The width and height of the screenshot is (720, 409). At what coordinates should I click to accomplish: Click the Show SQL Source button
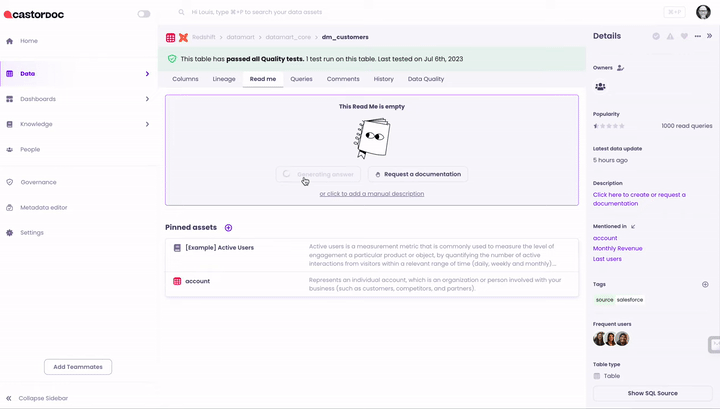point(652,393)
